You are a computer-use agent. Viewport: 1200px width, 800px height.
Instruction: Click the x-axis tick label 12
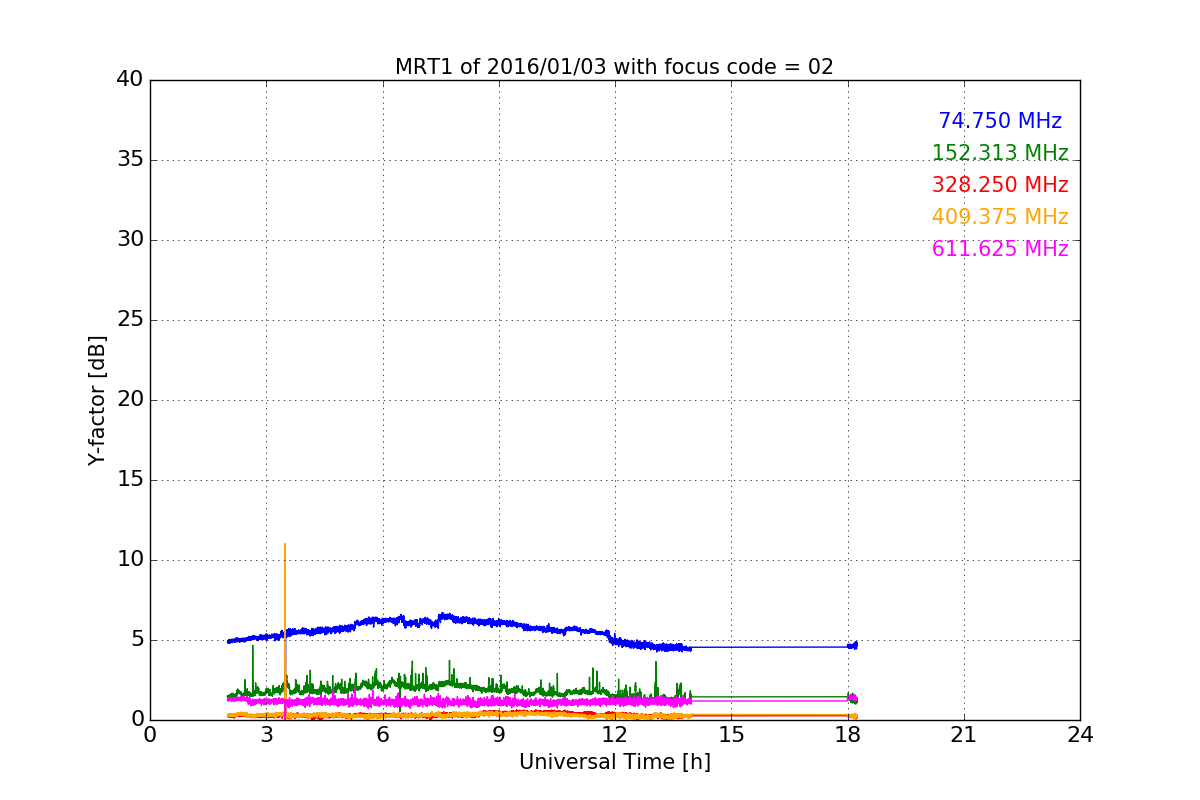pyautogui.click(x=615, y=735)
